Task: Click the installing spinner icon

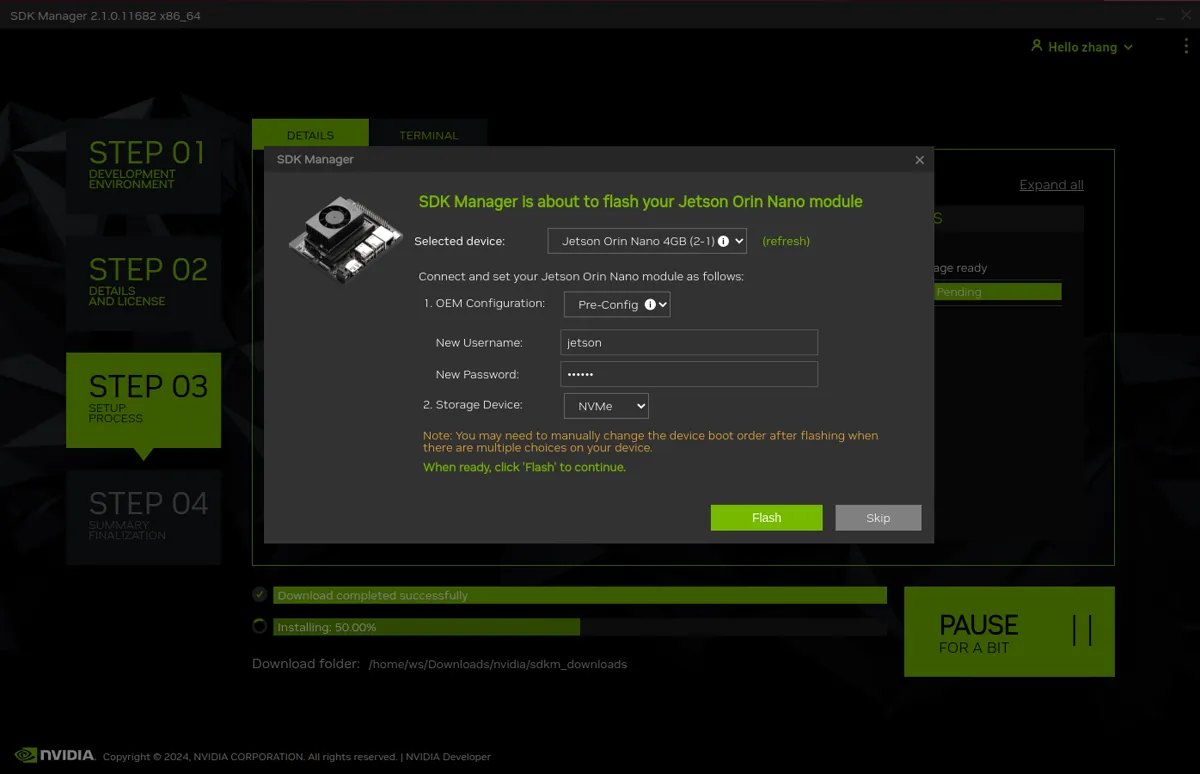Action: pyautogui.click(x=260, y=627)
